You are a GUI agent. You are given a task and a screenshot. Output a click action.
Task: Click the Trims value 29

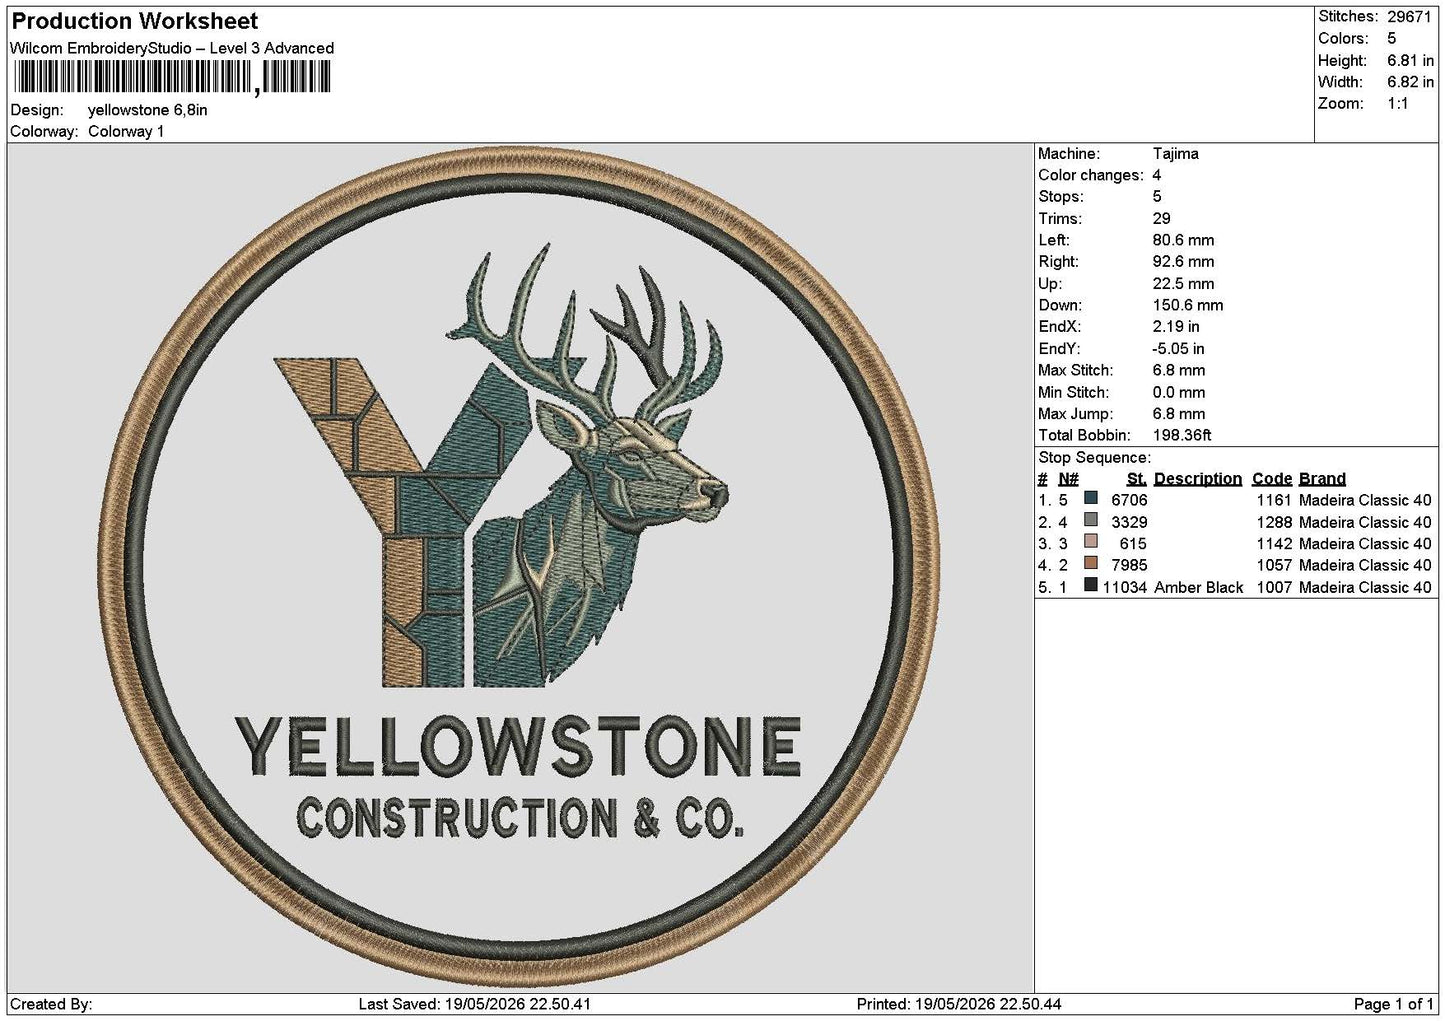click(x=1161, y=219)
